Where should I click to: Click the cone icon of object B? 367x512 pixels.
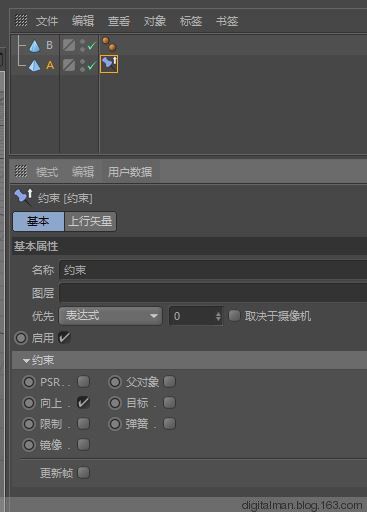pos(34,46)
